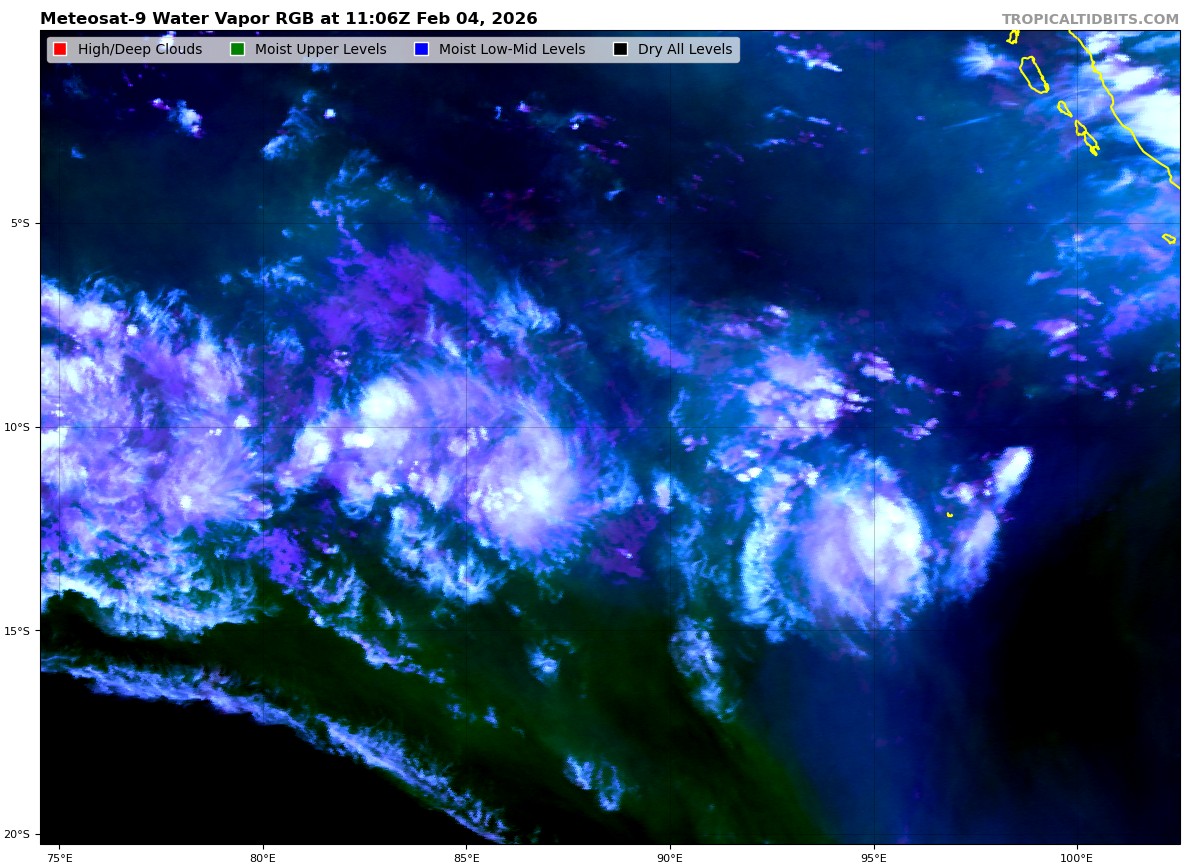Image resolution: width=1200 pixels, height=867 pixels.
Task: Click the "Moist Low-Mid Levels" legend label
Action: 512,50
